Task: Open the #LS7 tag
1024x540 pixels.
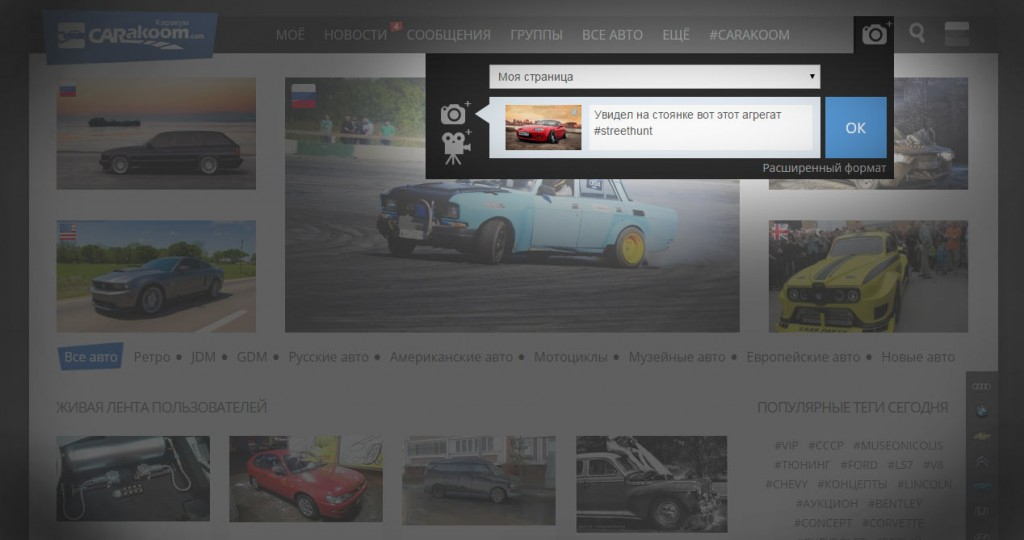Action: pyautogui.click(x=900, y=465)
